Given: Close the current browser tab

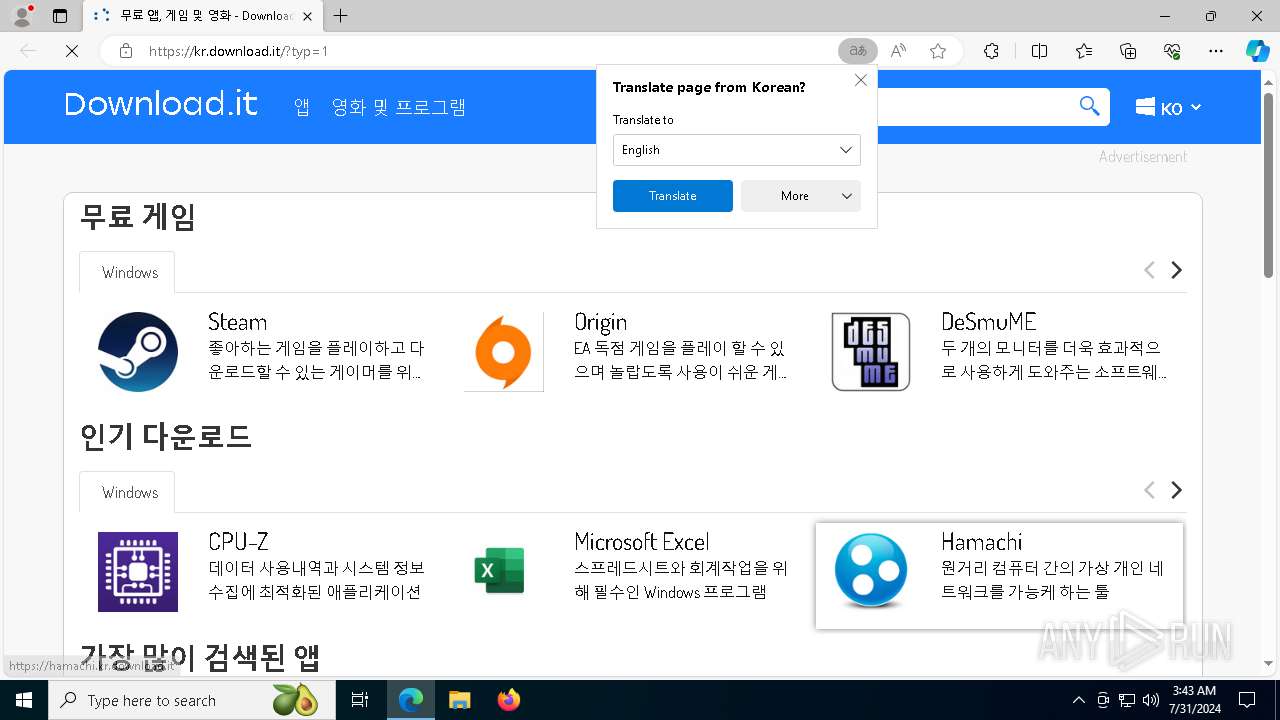Looking at the screenshot, I should point(307,16).
